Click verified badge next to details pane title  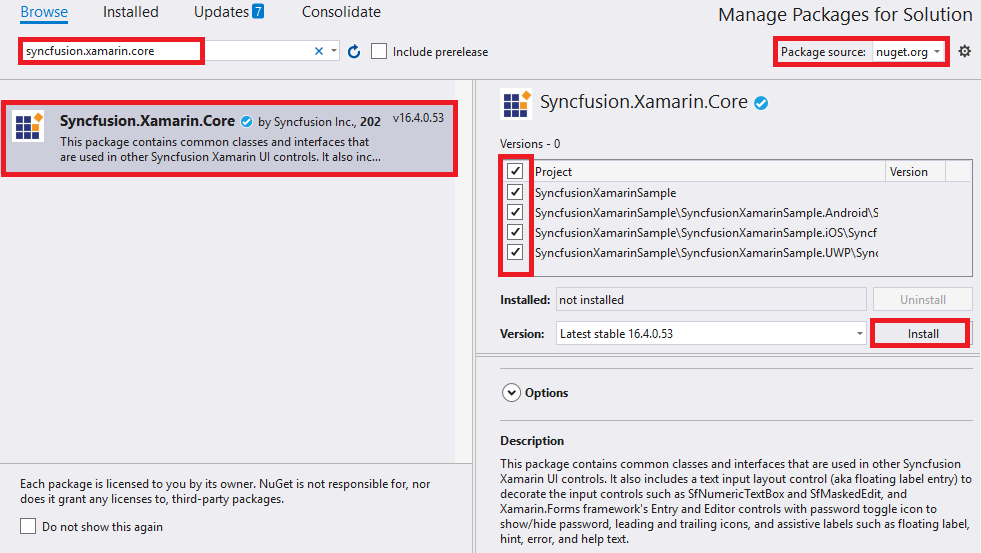pyautogui.click(x=761, y=103)
